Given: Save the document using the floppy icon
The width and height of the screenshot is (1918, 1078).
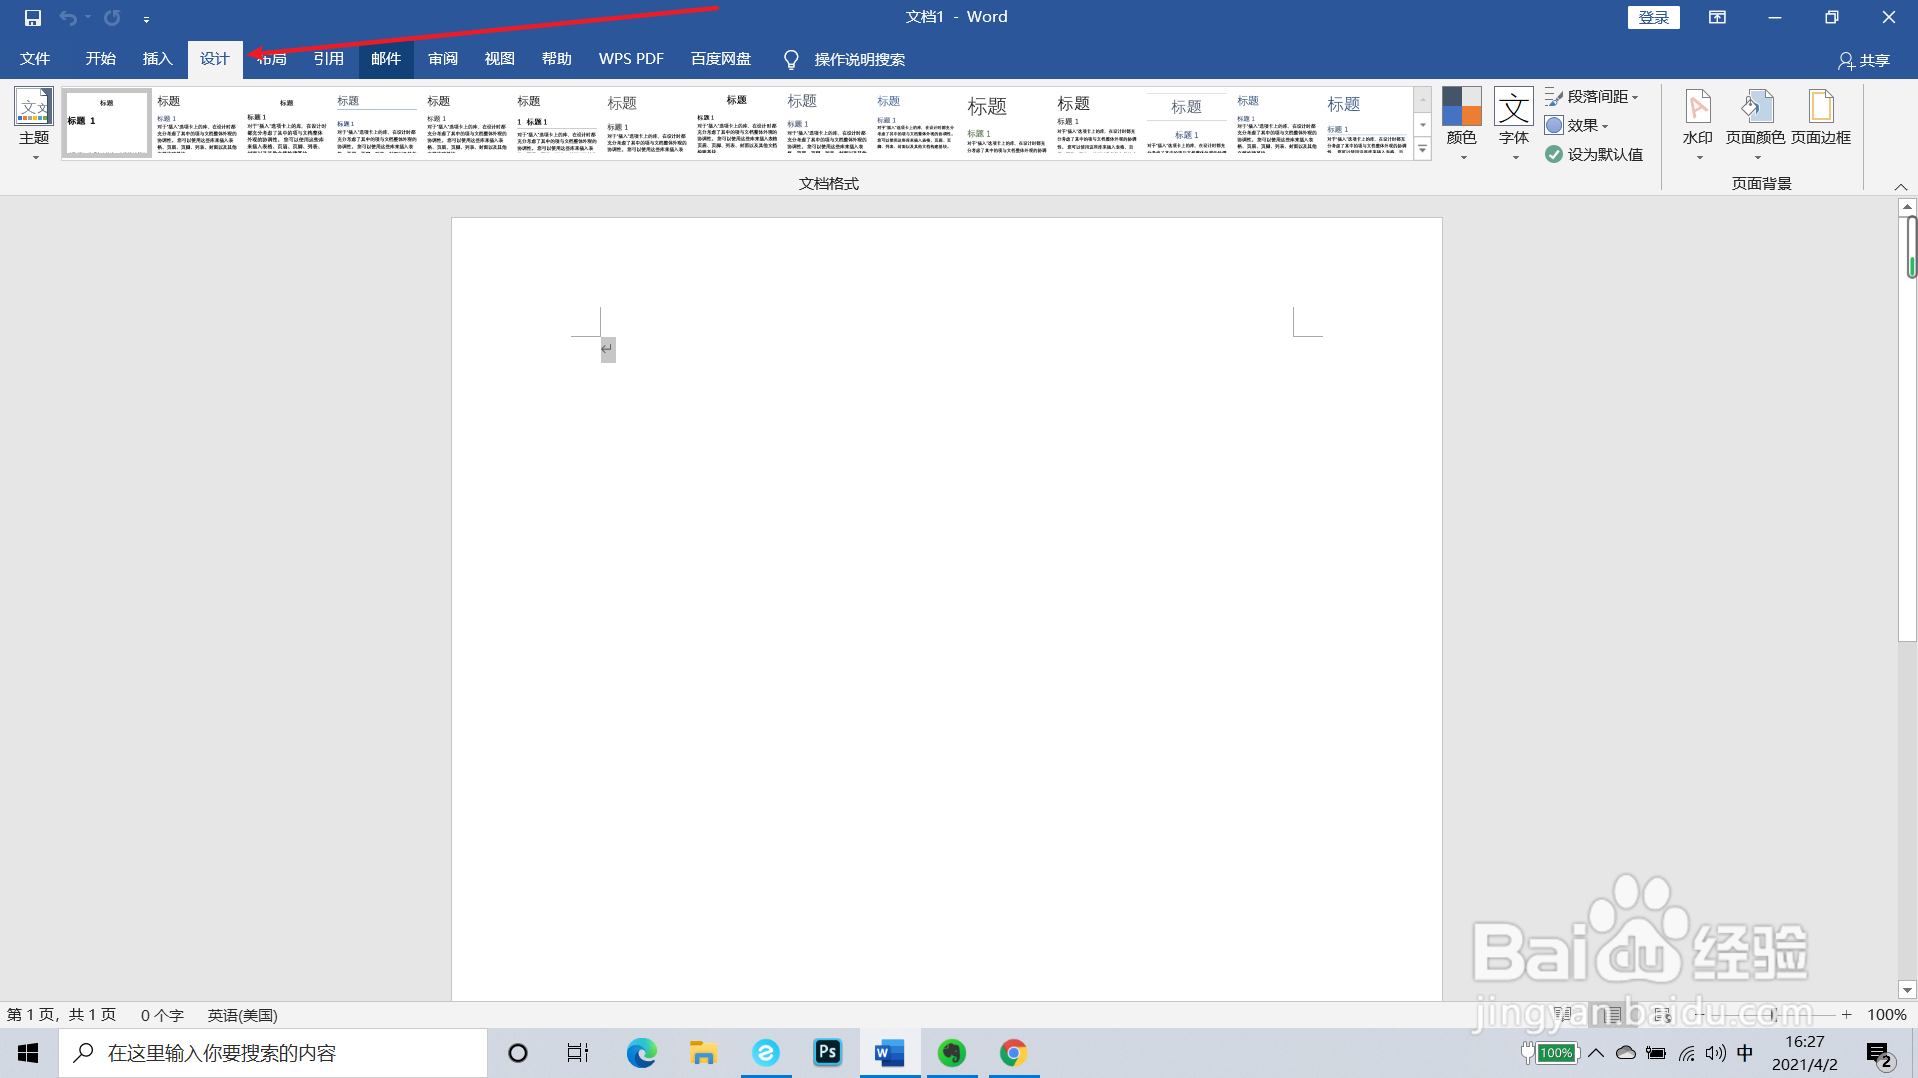Looking at the screenshot, I should [x=32, y=17].
